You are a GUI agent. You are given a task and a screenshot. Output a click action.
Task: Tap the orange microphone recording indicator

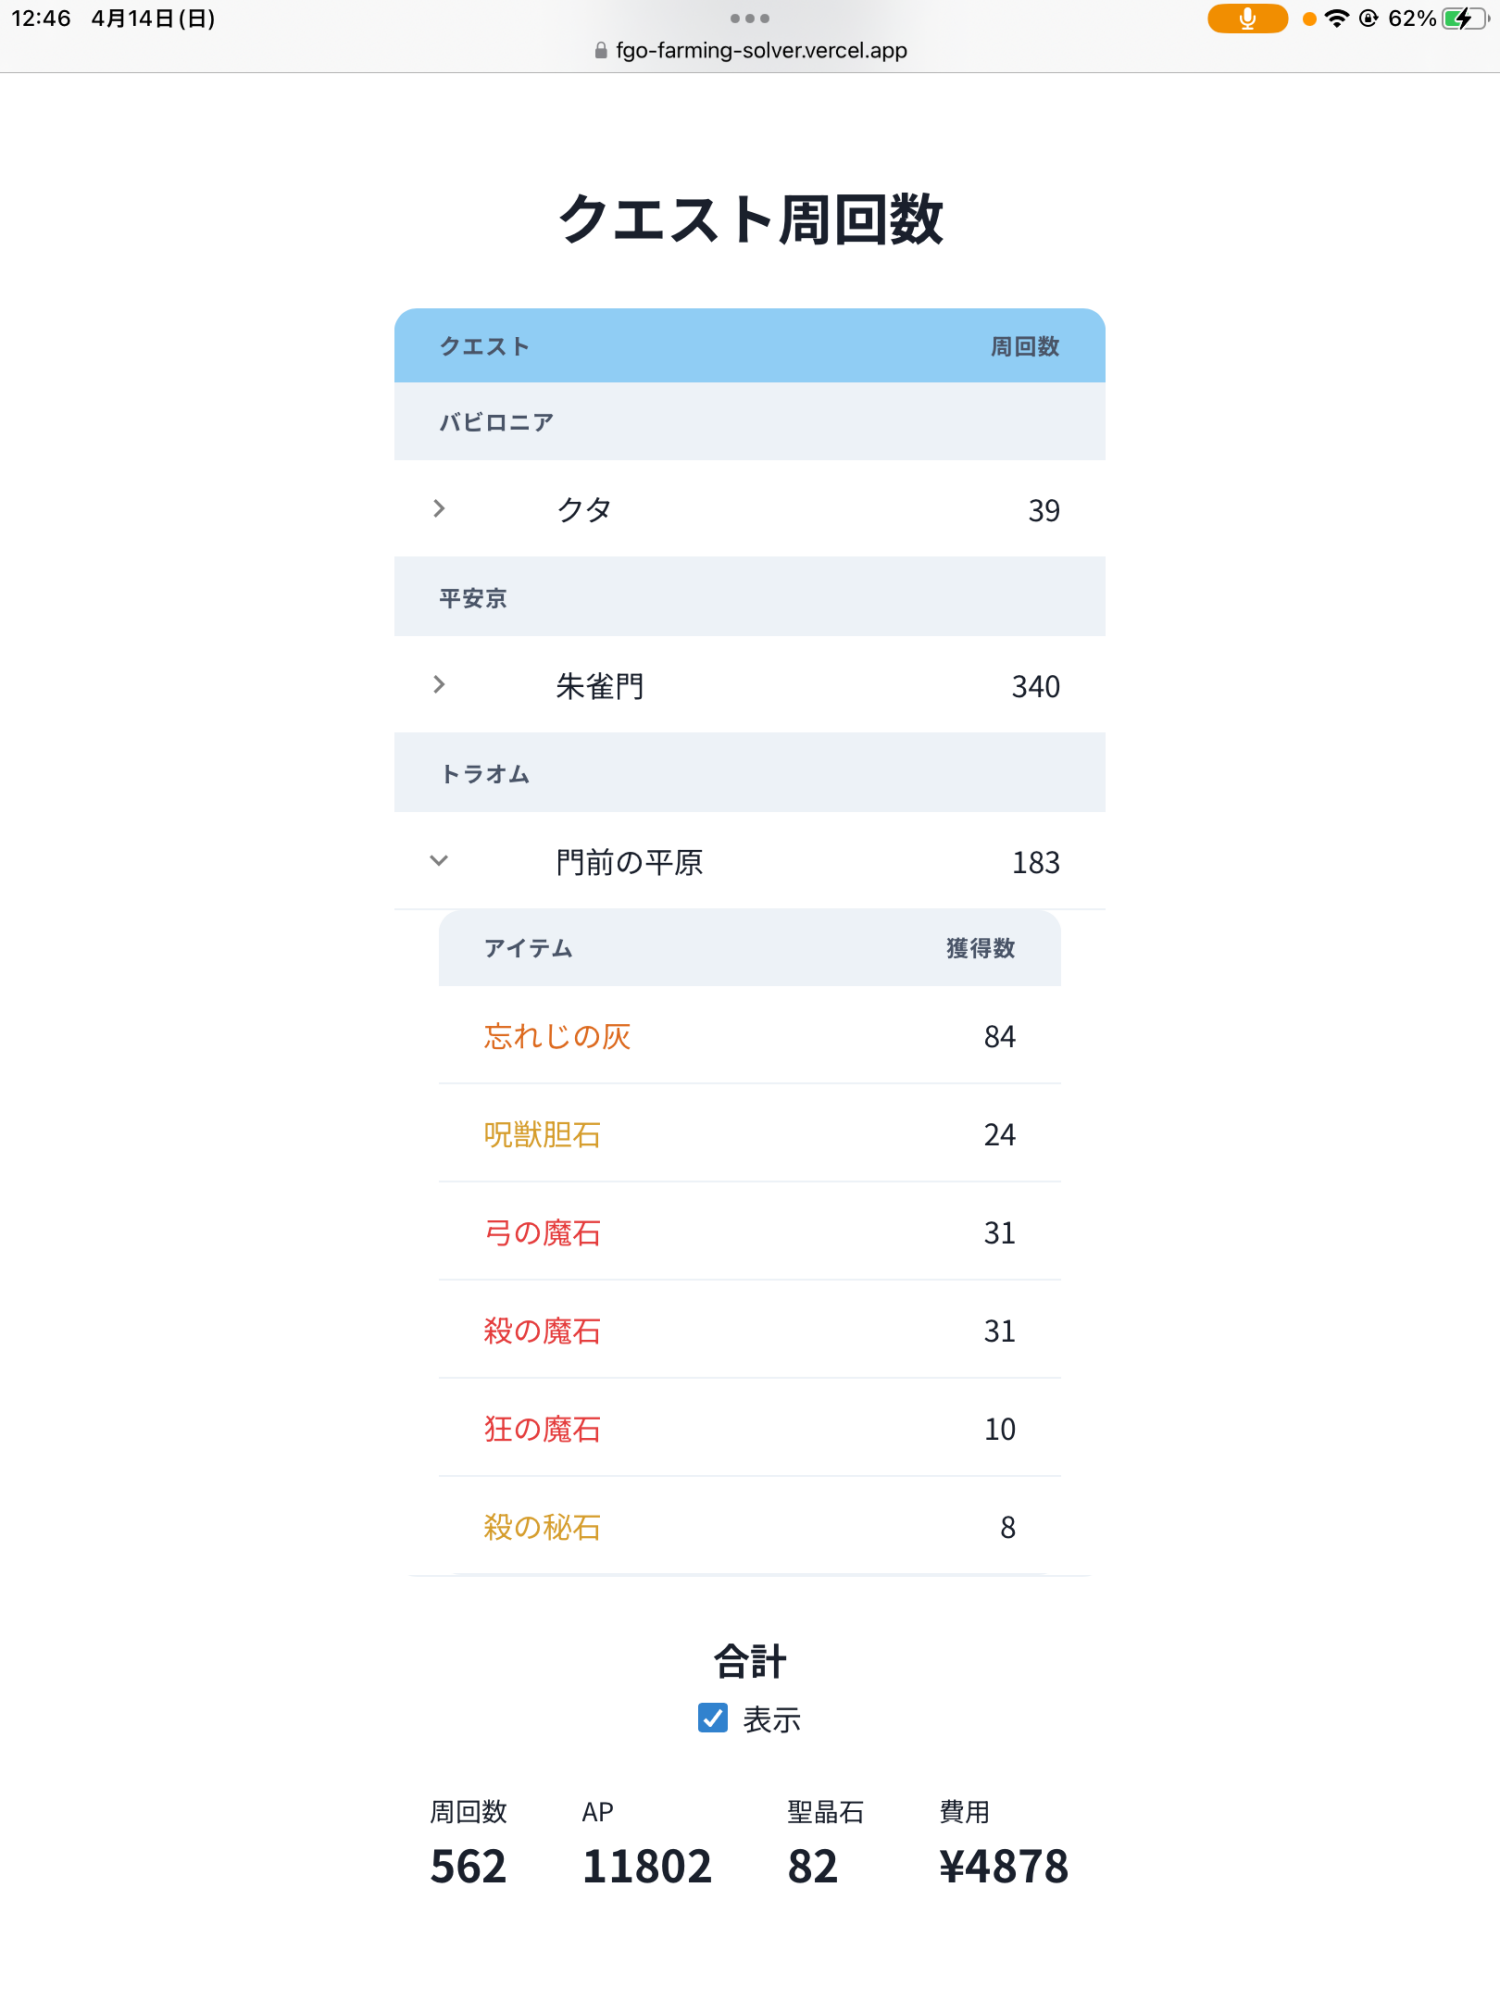pyautogui.click(x=1247, y=19)
